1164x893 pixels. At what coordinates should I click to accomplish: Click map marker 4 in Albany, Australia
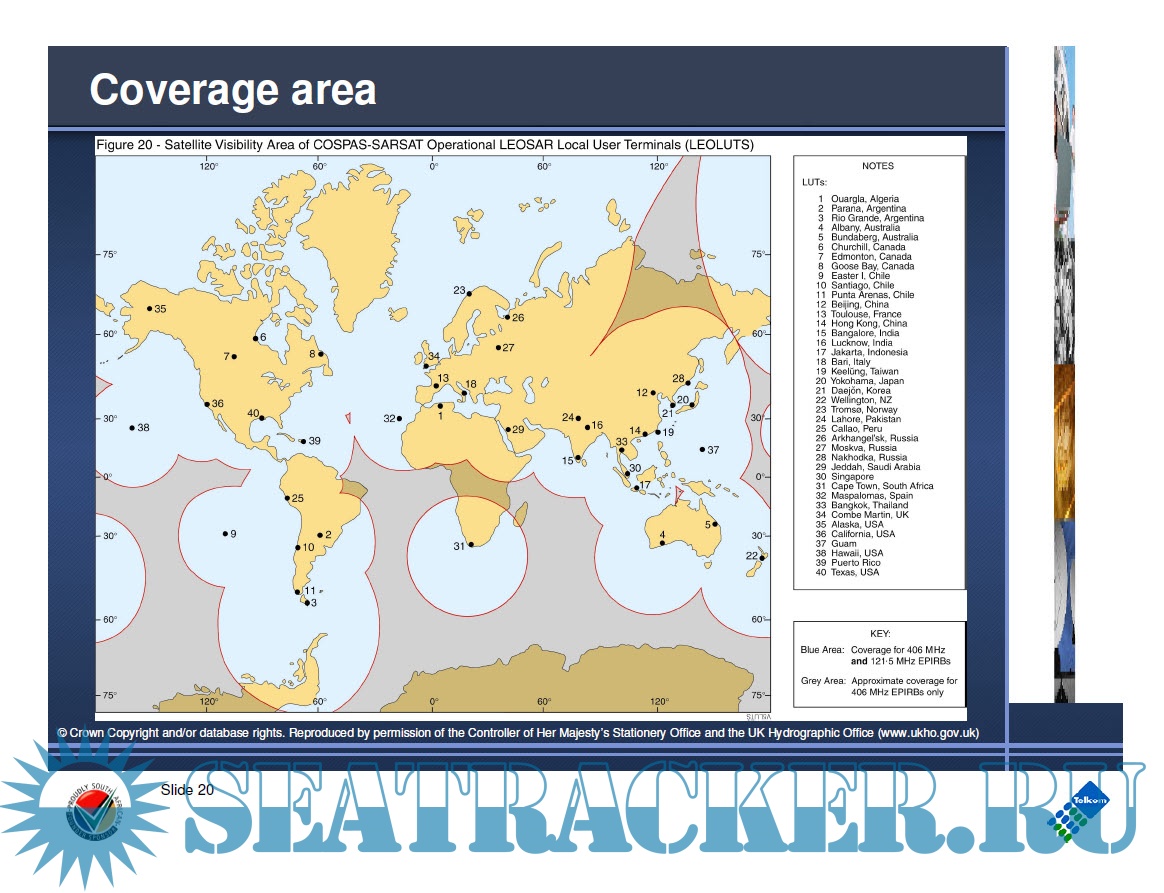pos(662,543)
